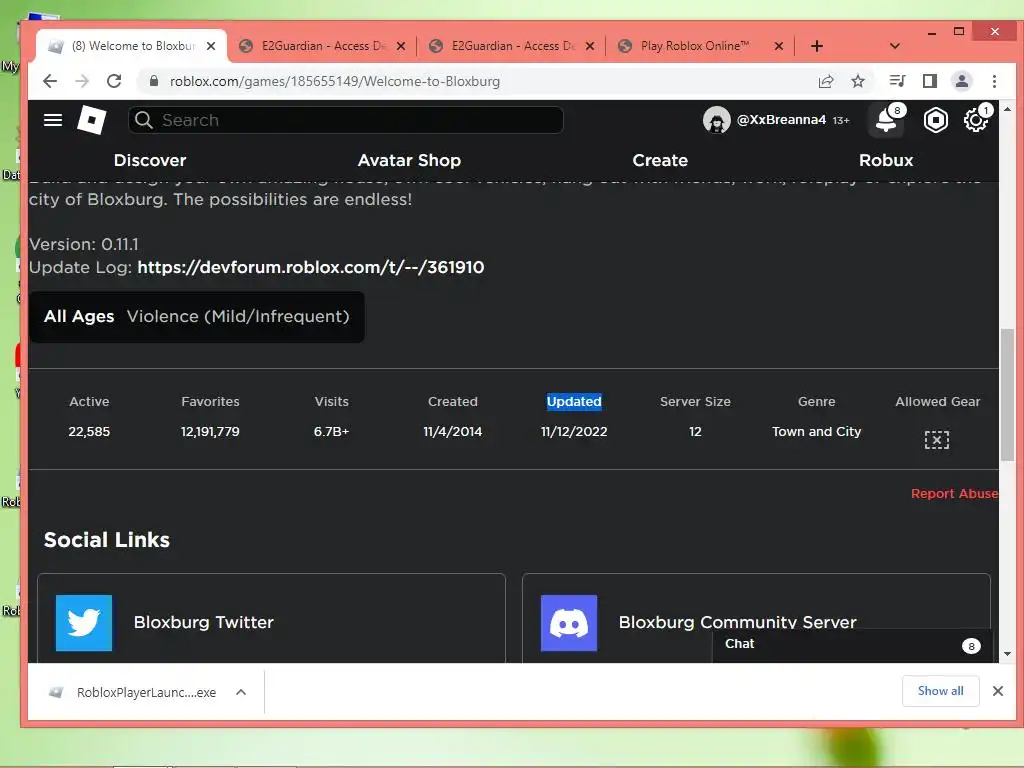Open the Robux menu item
Image resolution: width=1024 pixels, height=768 pixels.
tap(886, 160)
